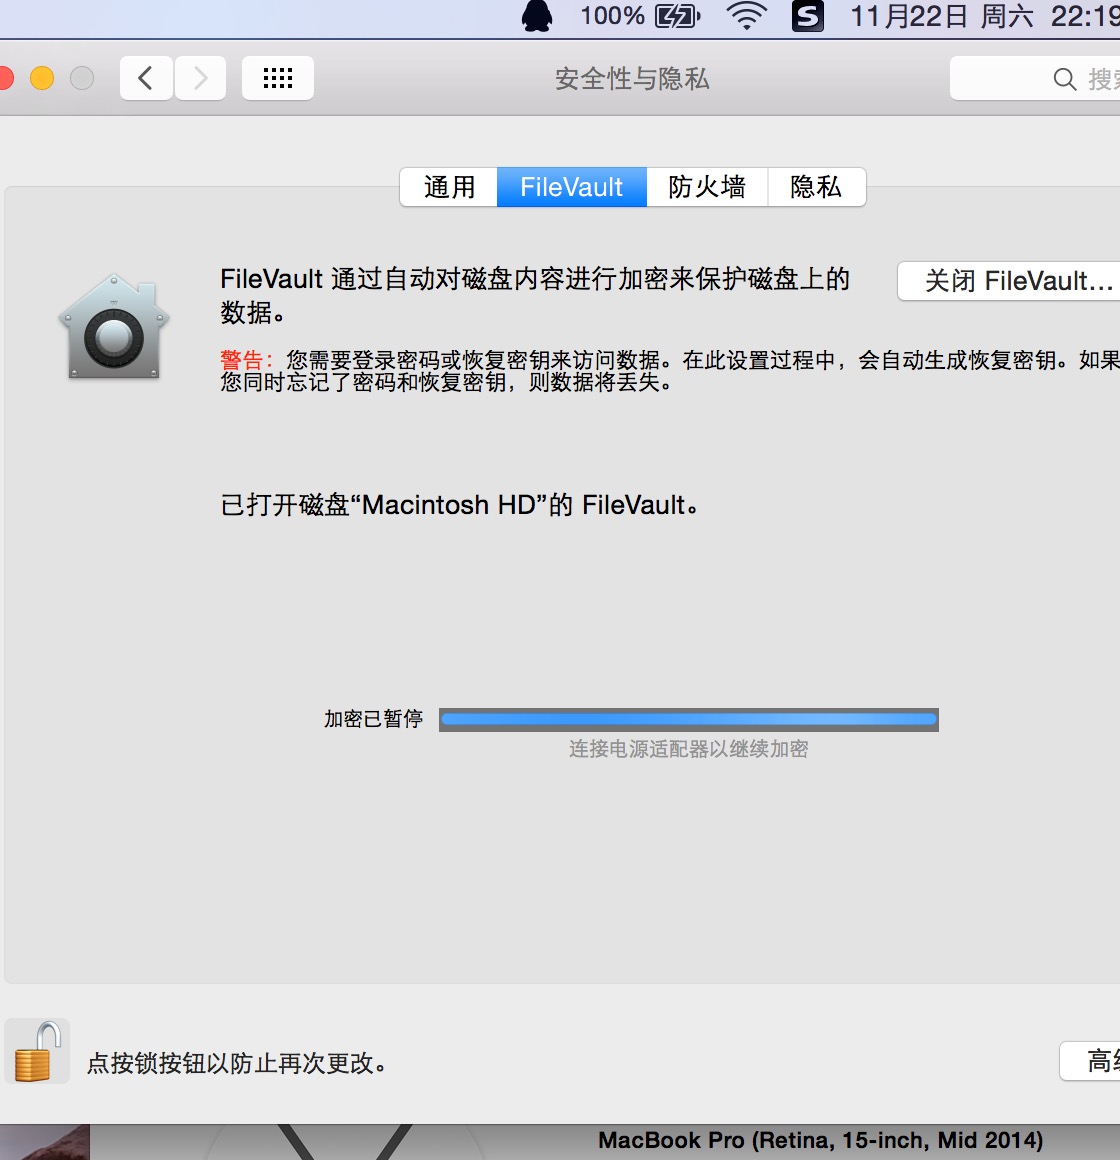This screenshot has height=1160, width=1120.
Task: Click the date and time in menu bar
Action: click(985, 16)
